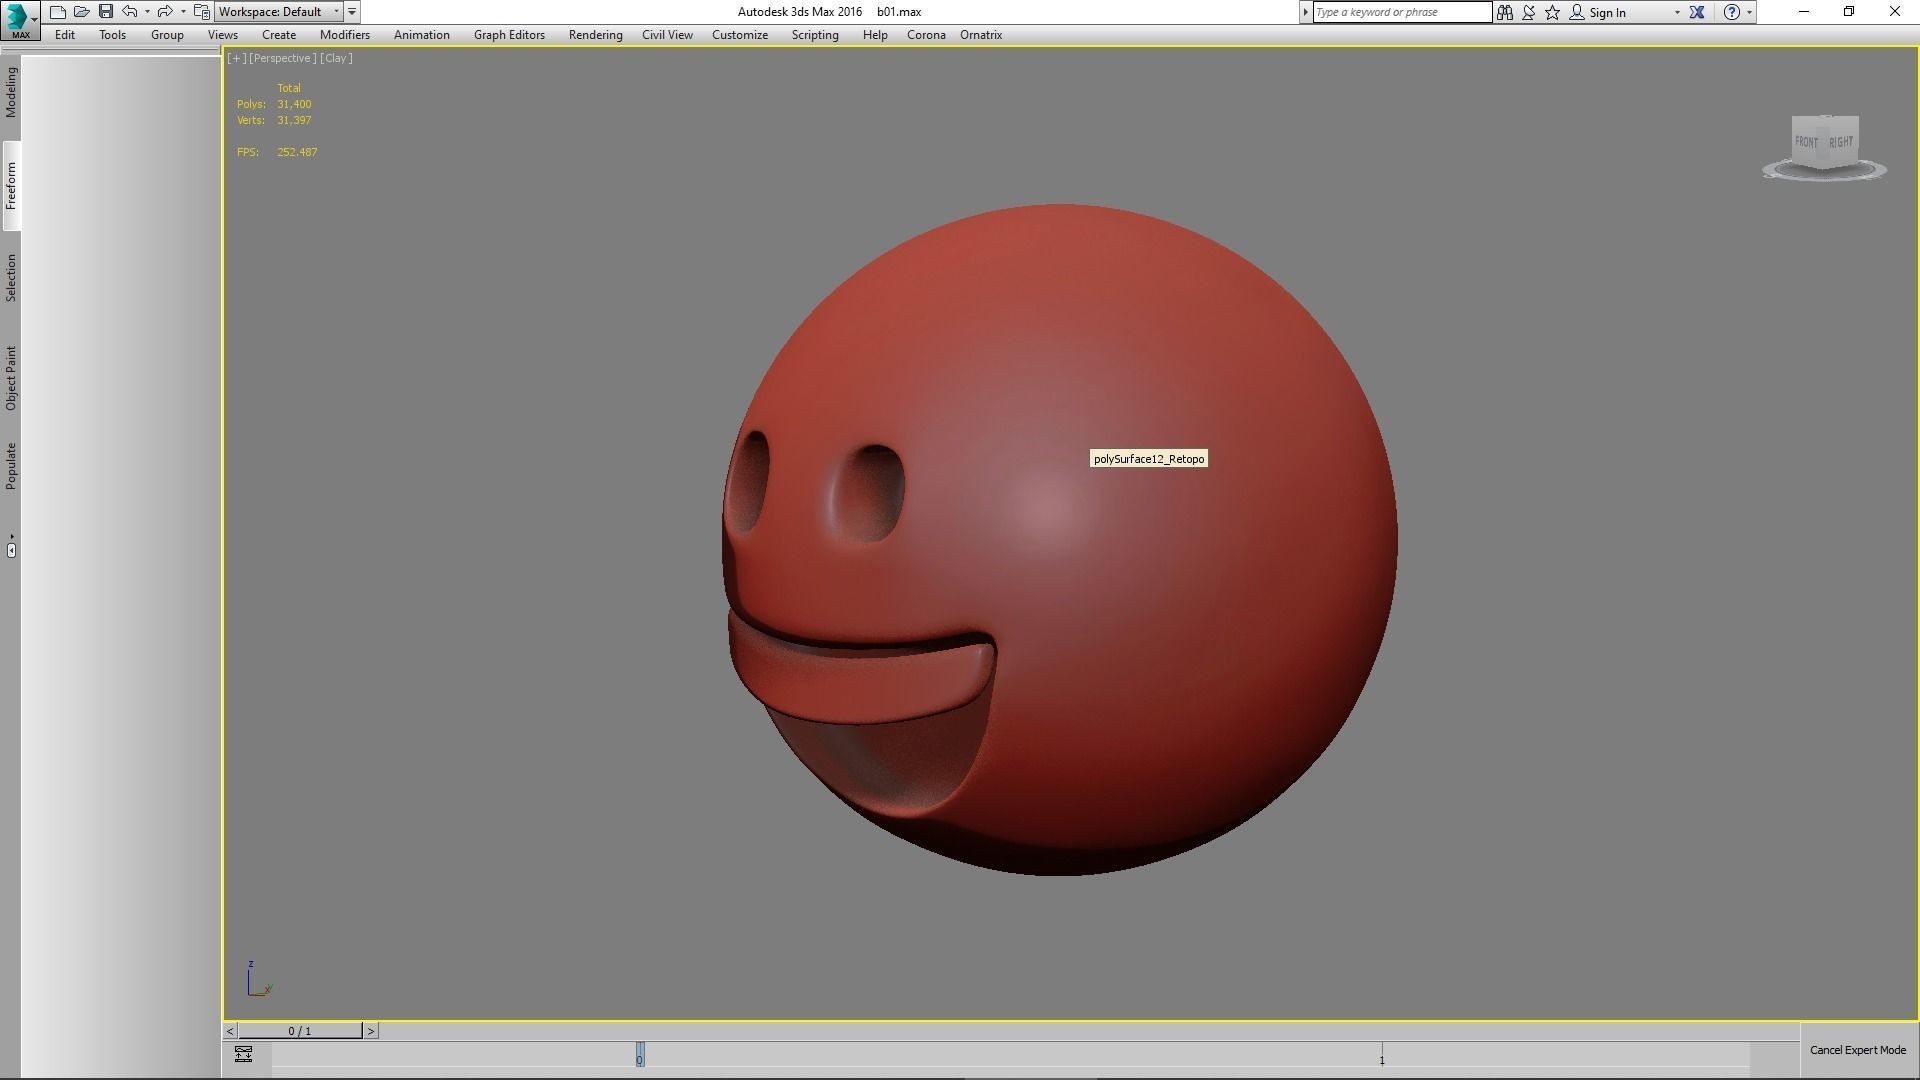Go to next frame with > button

click(x=370, y=1031)
